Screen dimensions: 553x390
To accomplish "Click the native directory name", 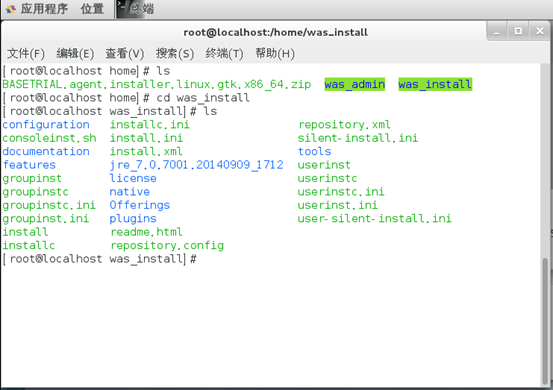I will (x=129, y=192).
